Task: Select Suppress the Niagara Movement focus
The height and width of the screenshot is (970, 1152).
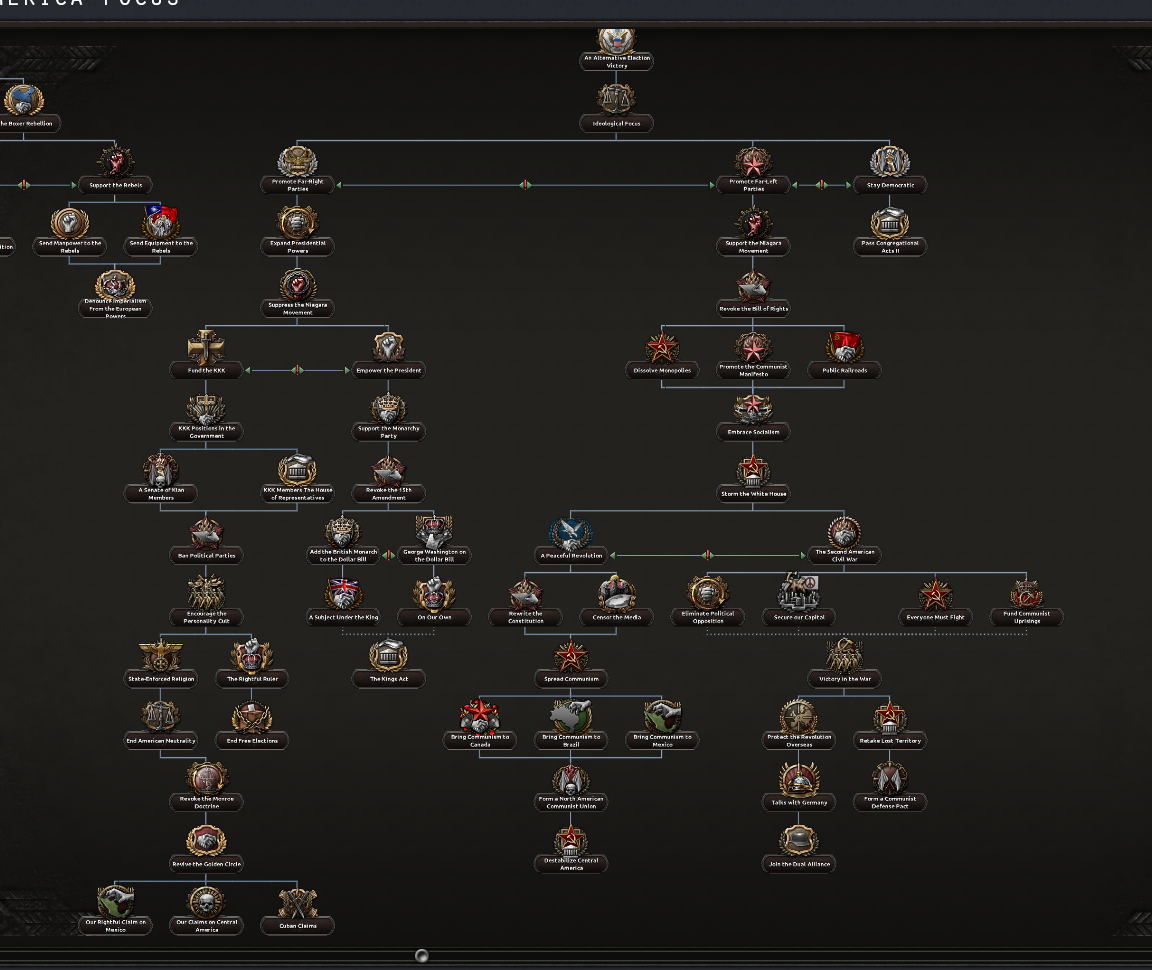Action: (x=298, y=294)
